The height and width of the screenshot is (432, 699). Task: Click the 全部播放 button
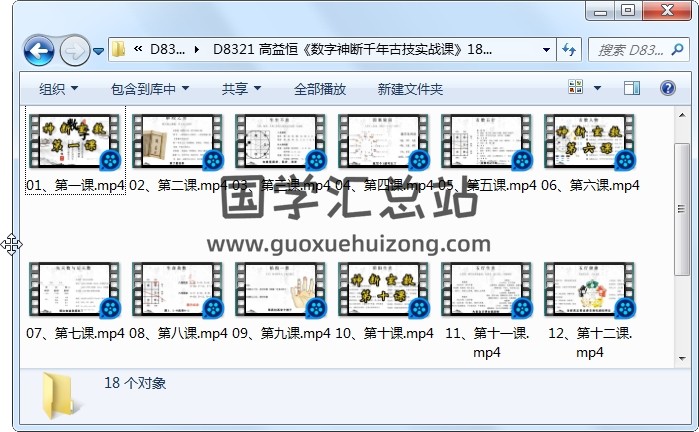[x=319, y=89]
